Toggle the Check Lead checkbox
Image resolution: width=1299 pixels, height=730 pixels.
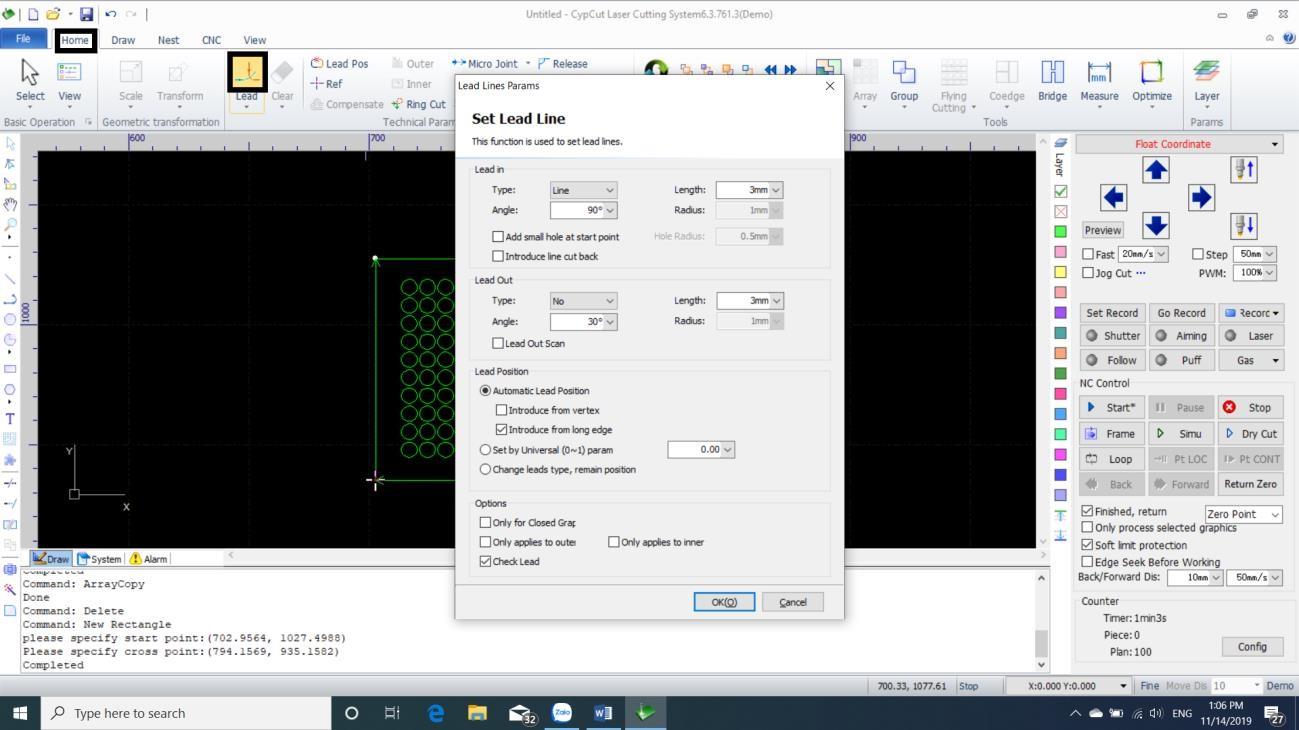click(486, 562)
